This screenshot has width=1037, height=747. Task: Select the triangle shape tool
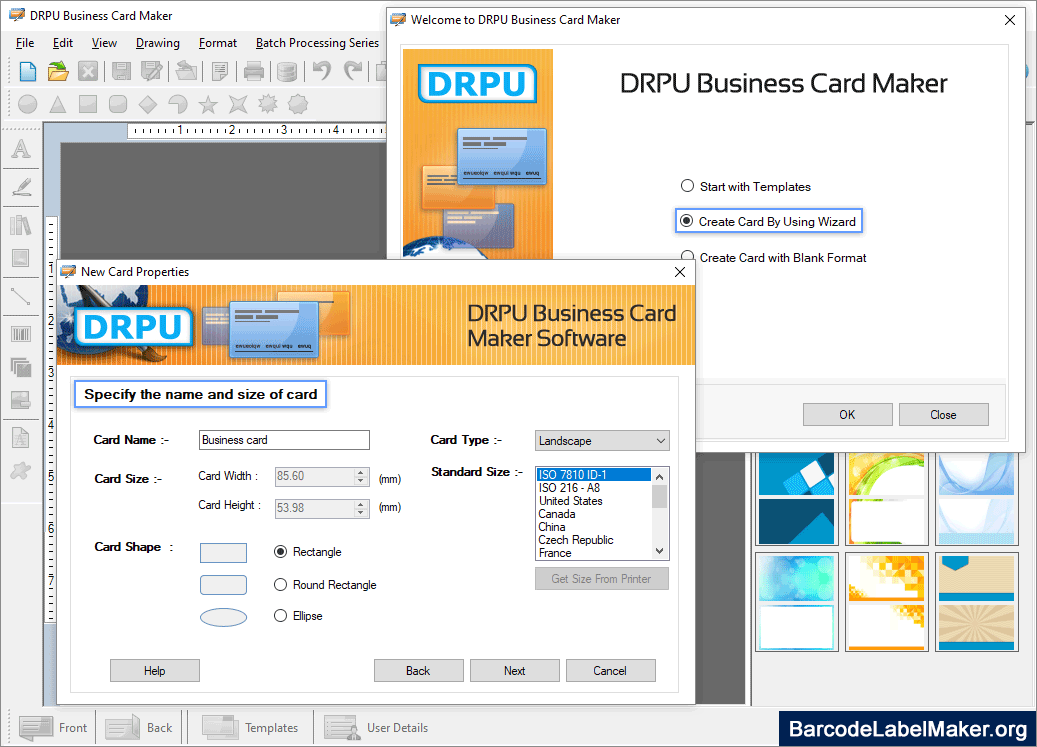pyautogui.click(x=58, y=104)
